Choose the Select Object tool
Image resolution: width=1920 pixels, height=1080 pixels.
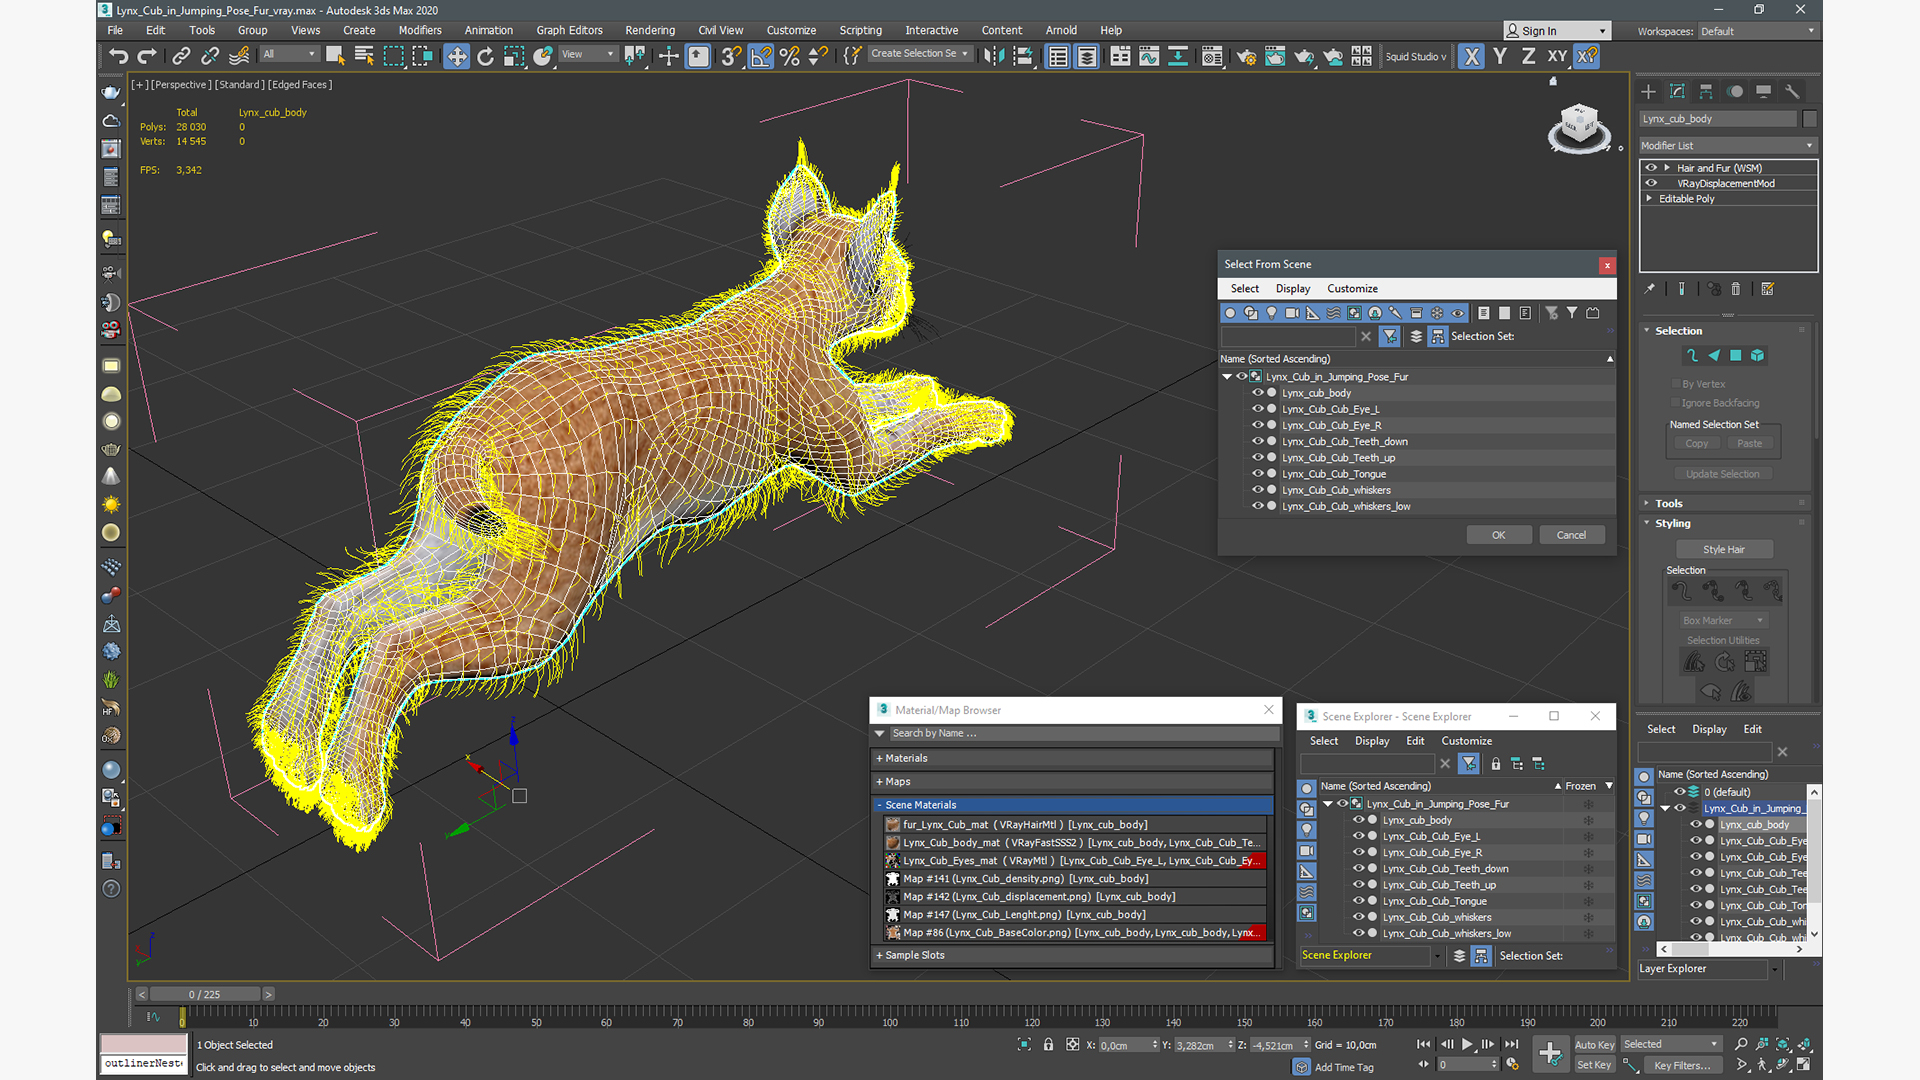335,57
